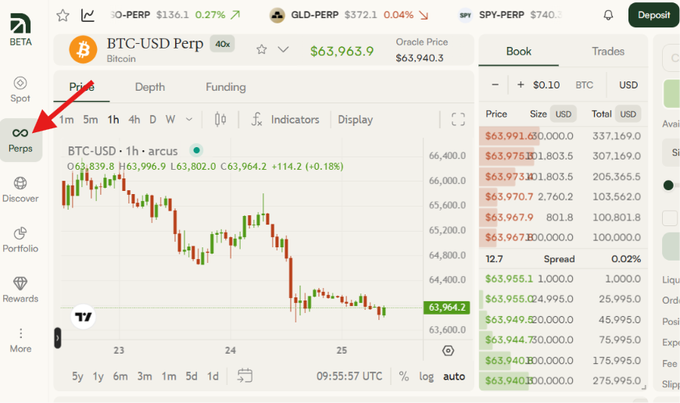The image size is (680, 403).
Task: Increase order book price grouping with plus
Action: tap(520, 85)
